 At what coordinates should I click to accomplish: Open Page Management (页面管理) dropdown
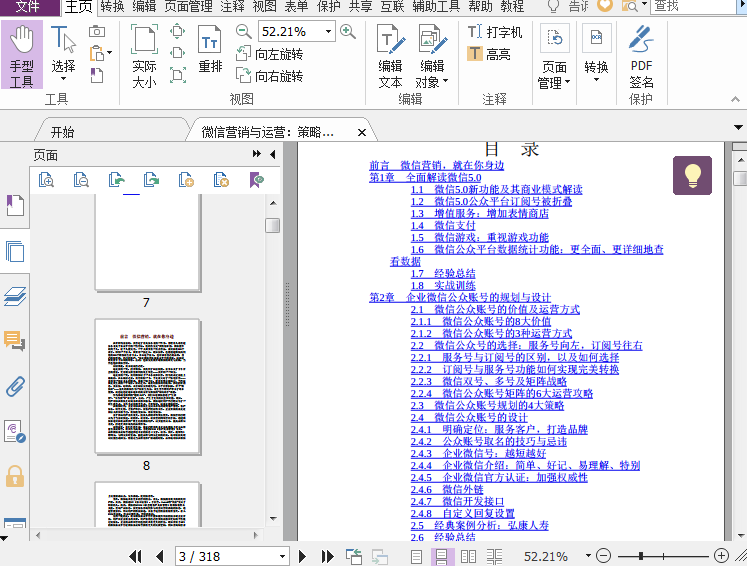[555, 56]
